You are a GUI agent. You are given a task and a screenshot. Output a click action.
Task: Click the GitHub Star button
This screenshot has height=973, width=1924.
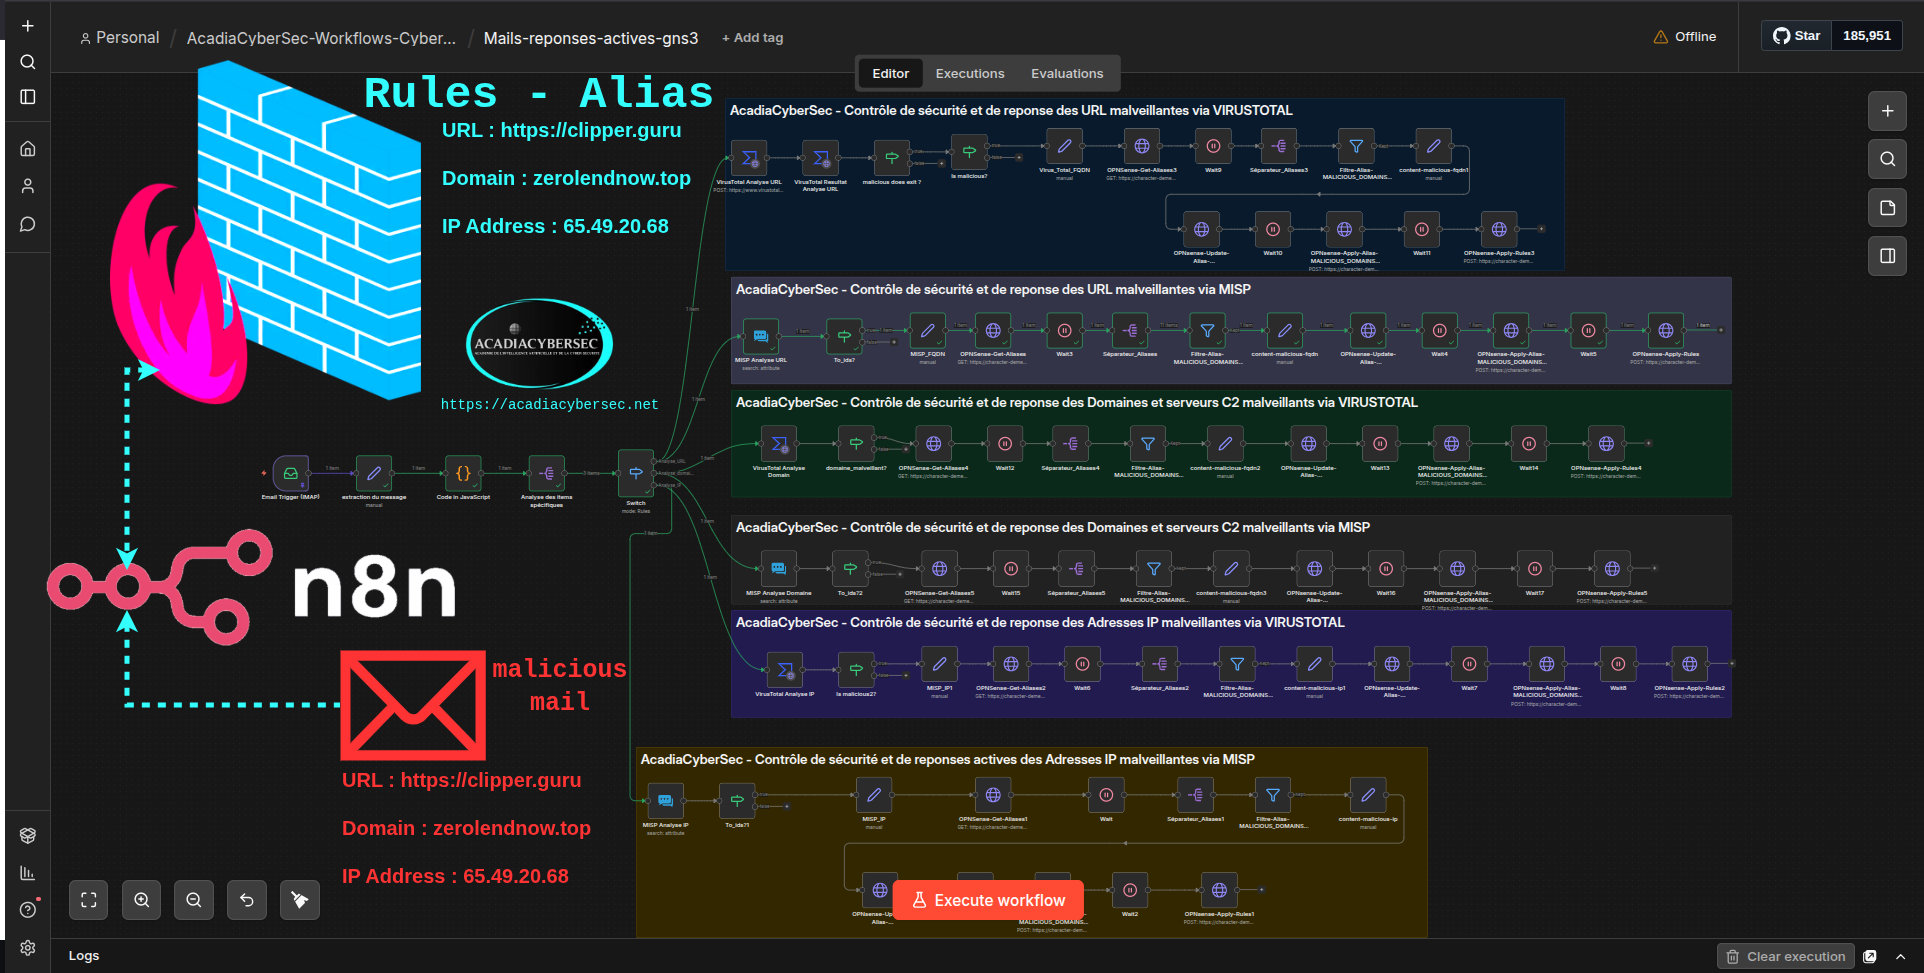click(1796, 36)
